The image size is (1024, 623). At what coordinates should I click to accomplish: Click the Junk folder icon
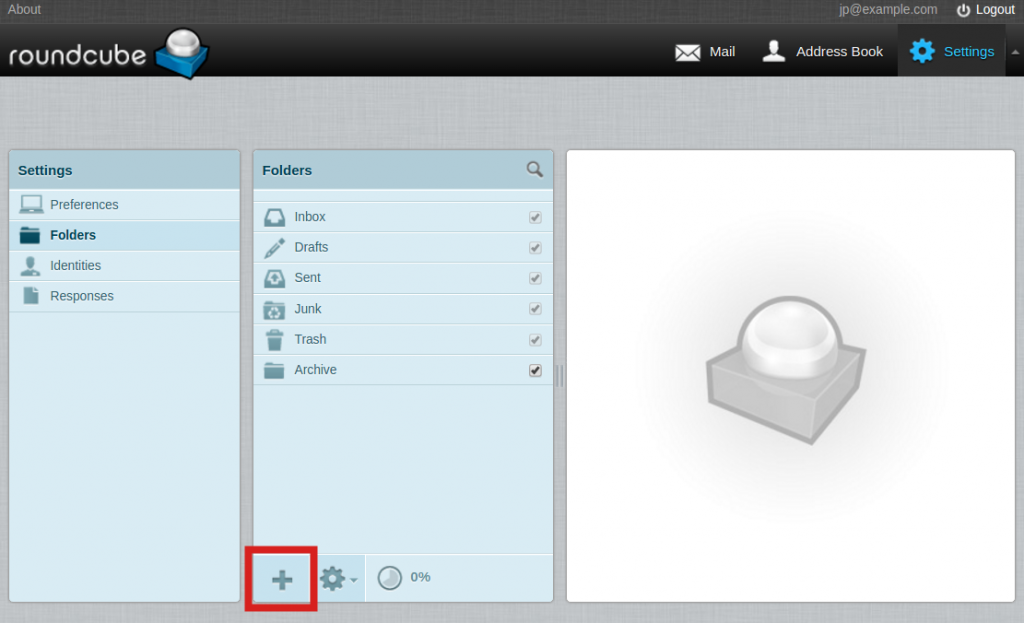[274, 309]
